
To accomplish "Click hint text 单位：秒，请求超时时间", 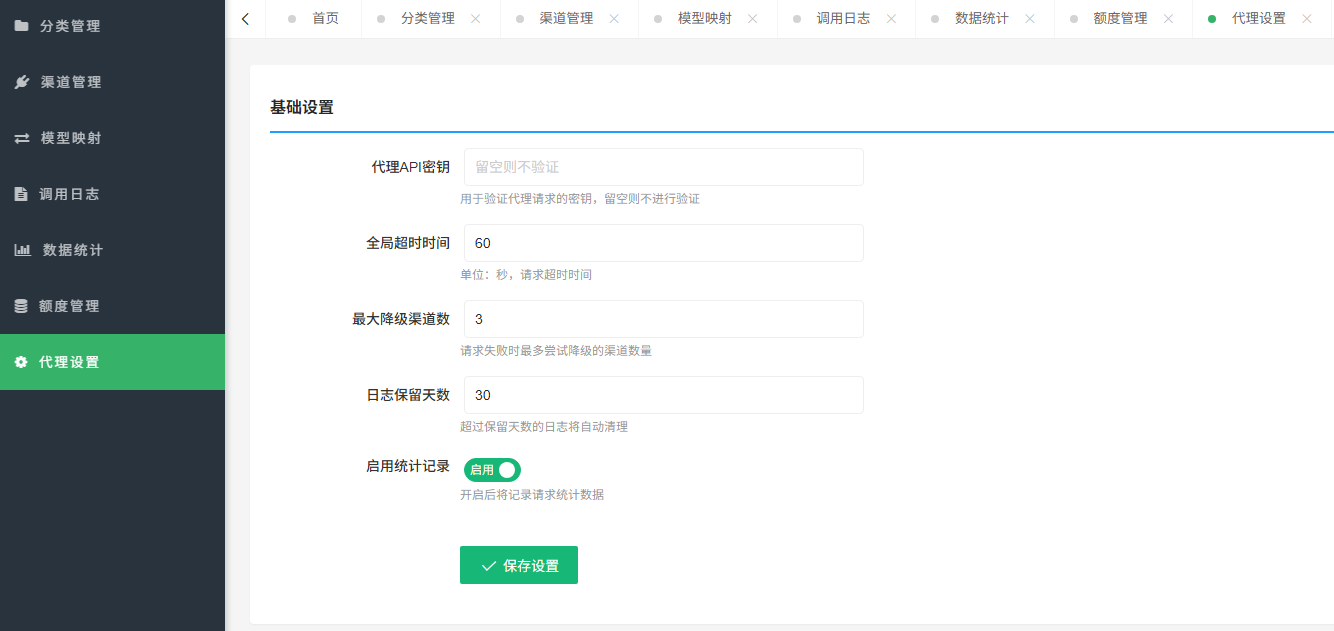I will (x=526, y=275).
